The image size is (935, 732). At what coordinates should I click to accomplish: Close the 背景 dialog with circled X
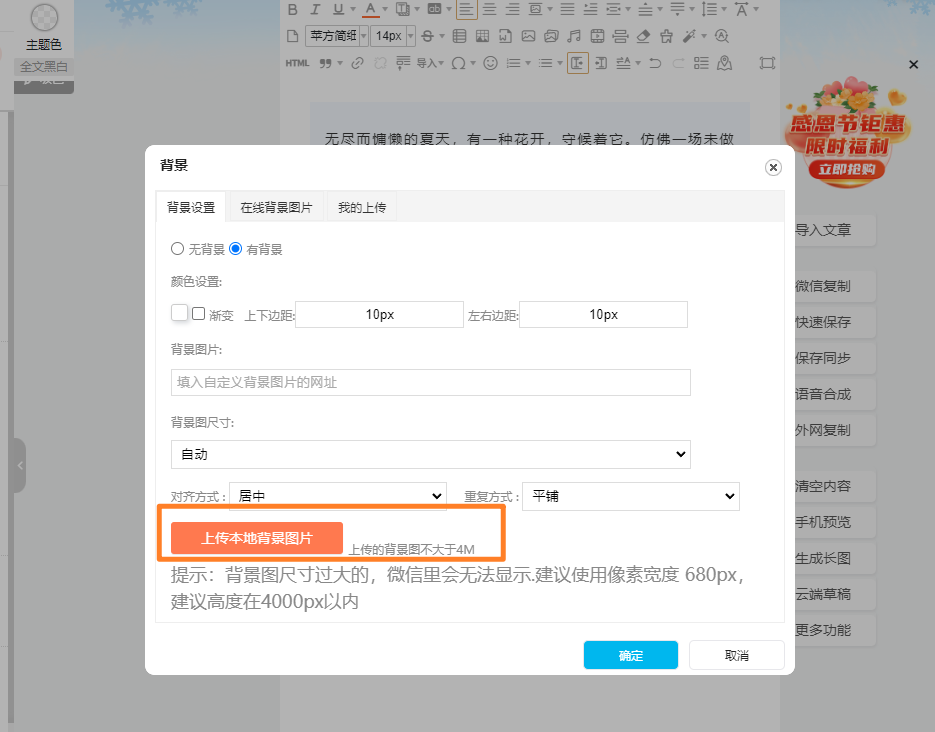773,168
